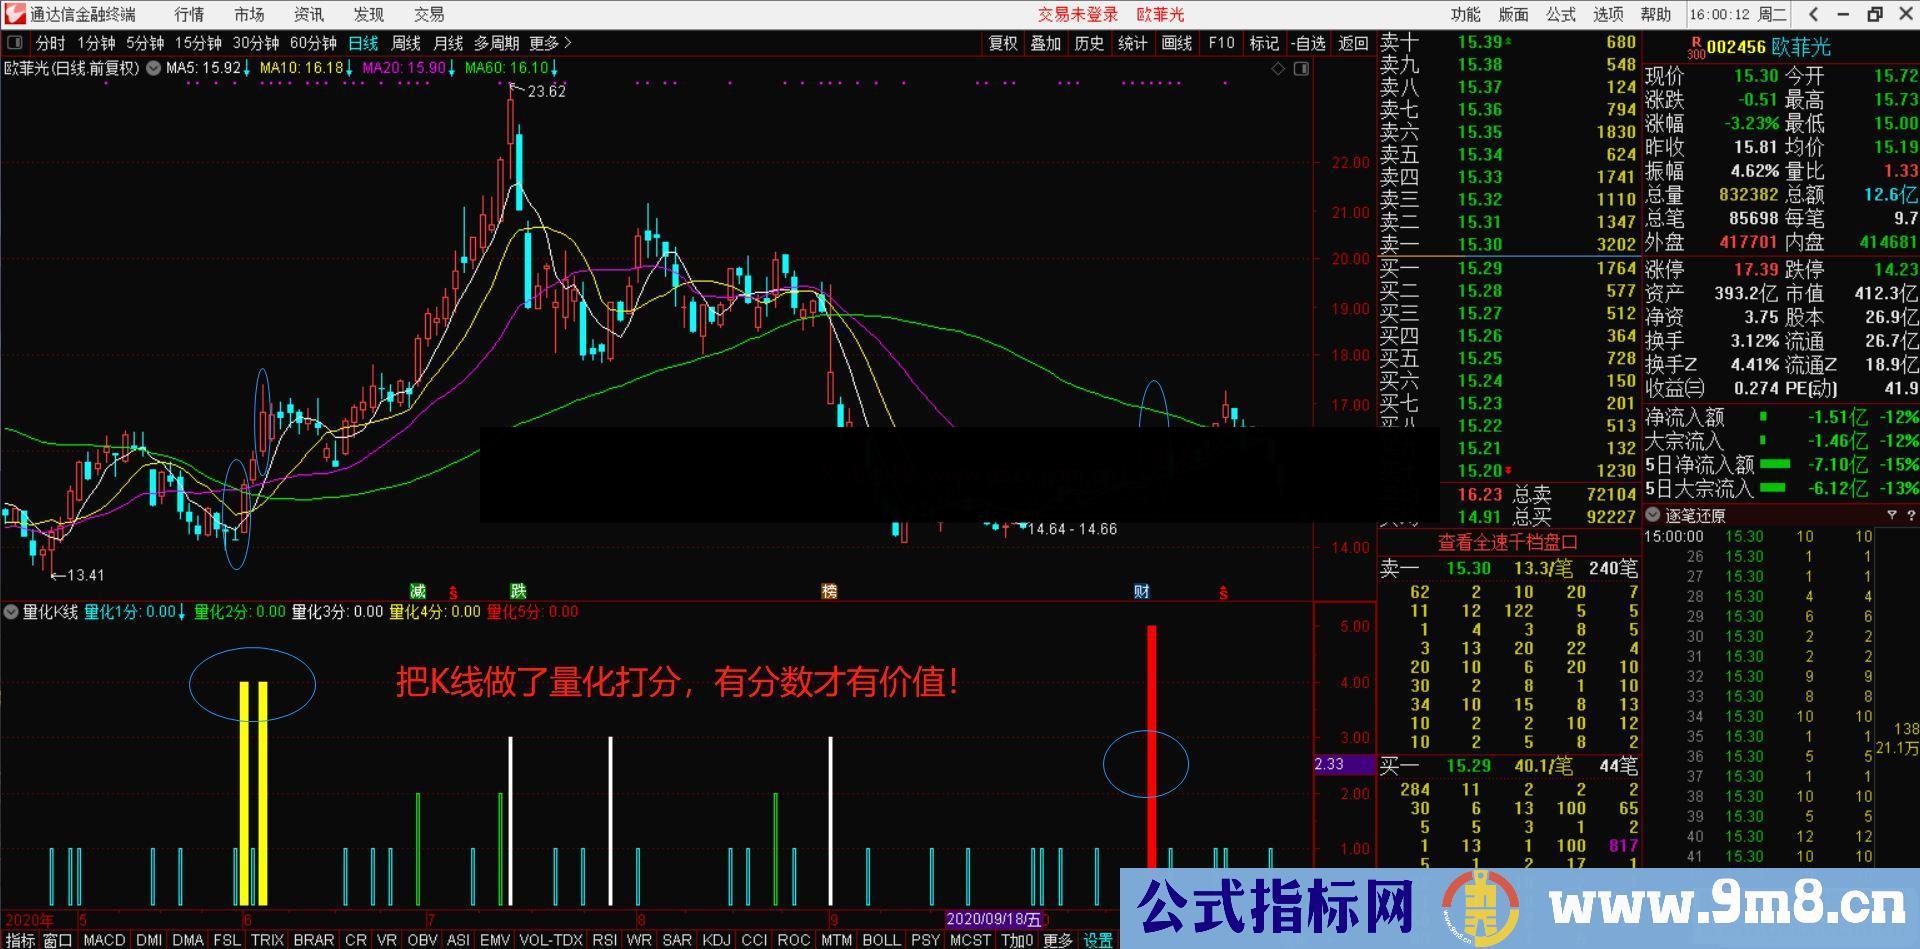1920x949 pixels.
Task: Switch to 月线 monthly period
Action: tap(448, 43)
